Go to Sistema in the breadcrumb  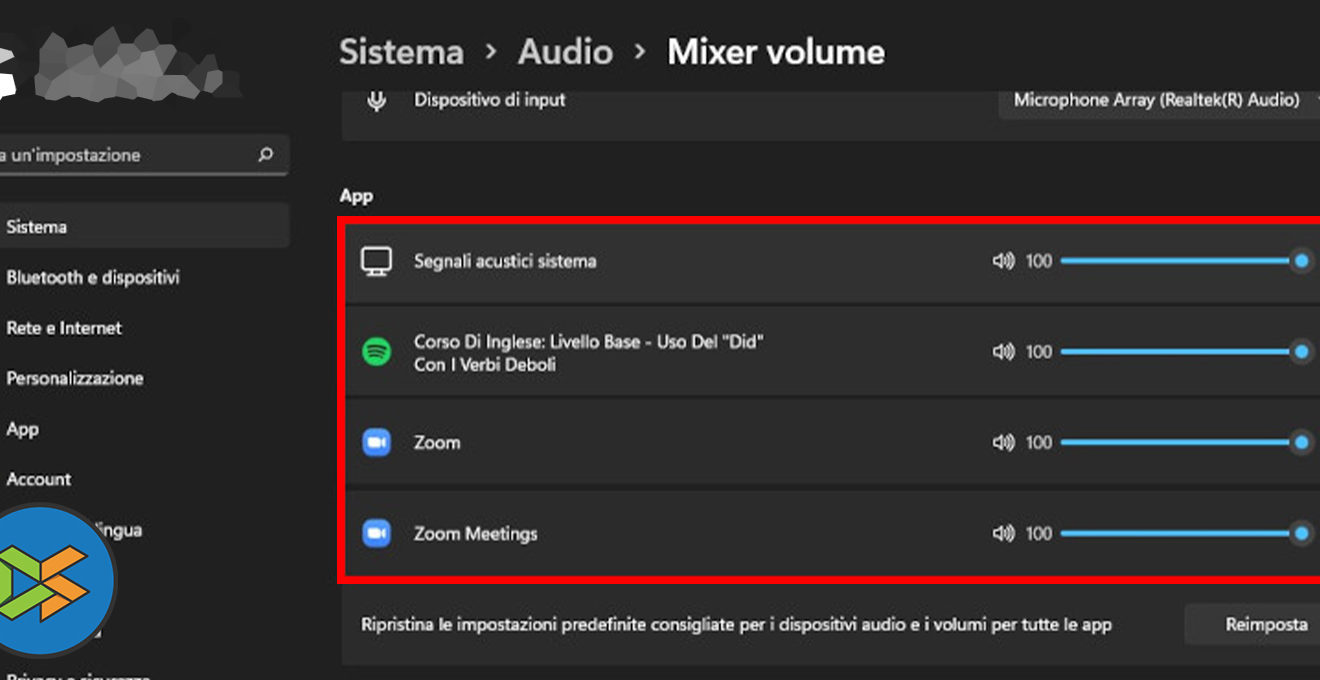pyautogui.click(x=401, y=52)
